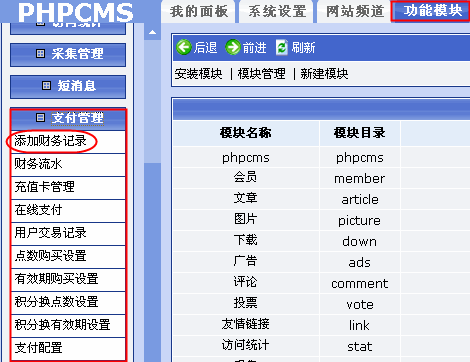Click the 前进 text label
Image resolution: width=470 pixels, height=362 pixels.
[254, 47]
